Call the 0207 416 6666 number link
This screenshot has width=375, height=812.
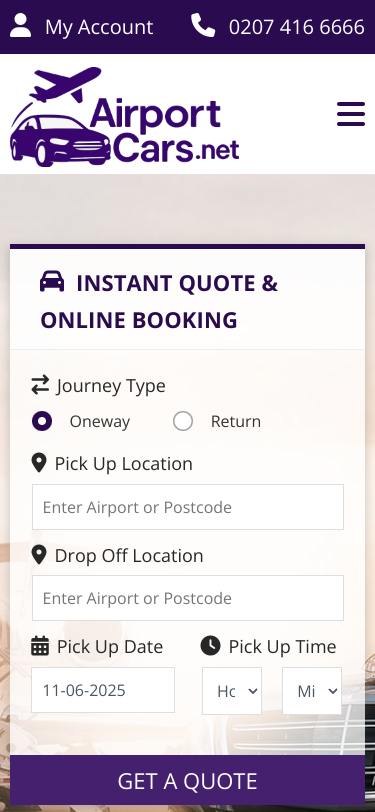pos(297,27)
